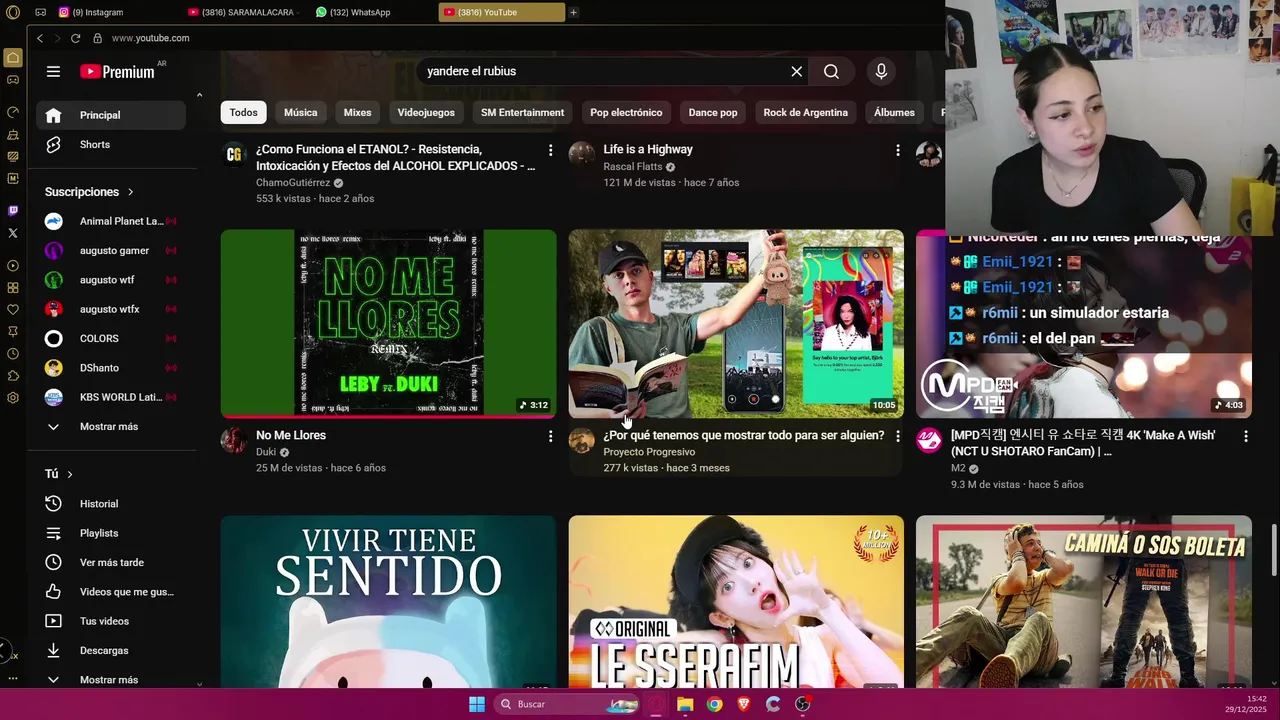Screen dimensions: 1280x720
Task: Open File Explorer from the taskbar
Action: (x=685, y=704)
